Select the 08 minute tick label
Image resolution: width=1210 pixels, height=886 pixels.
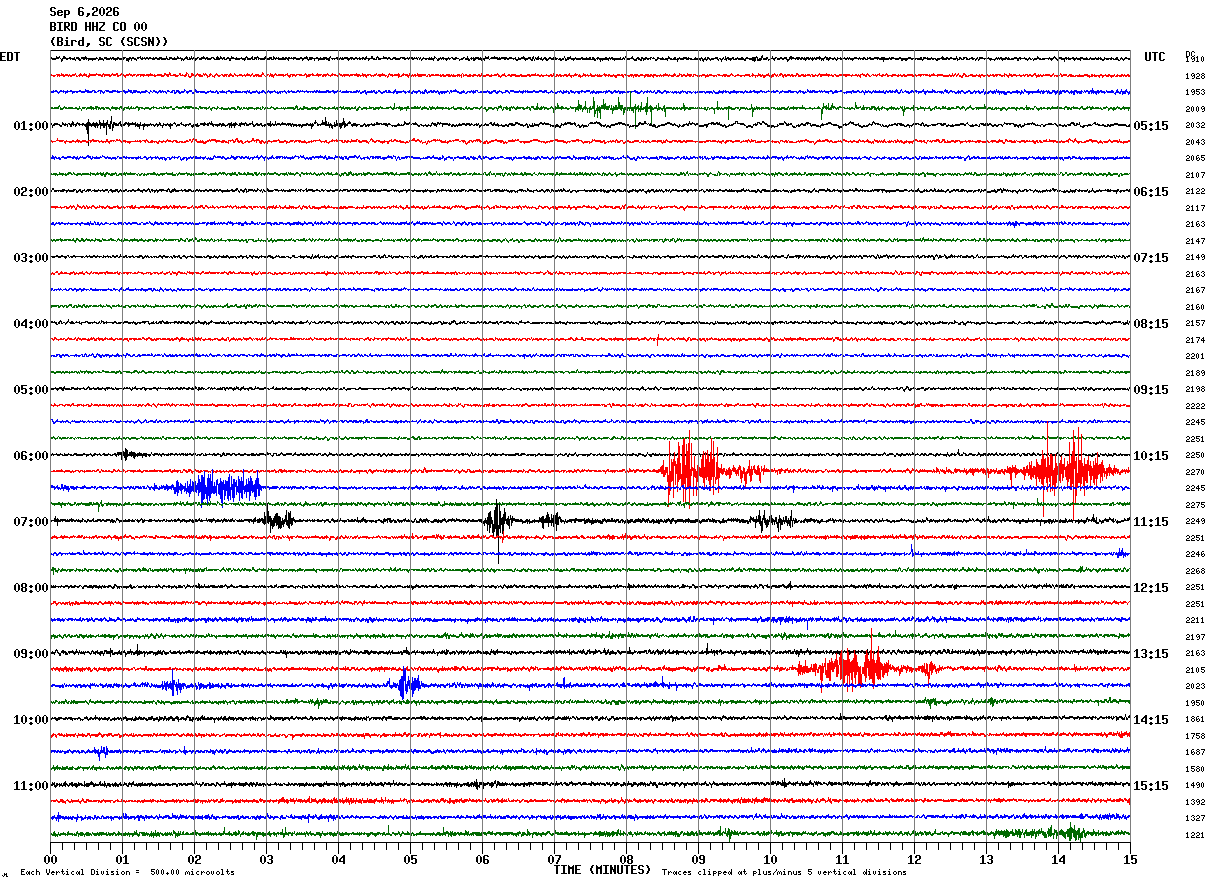627,859
